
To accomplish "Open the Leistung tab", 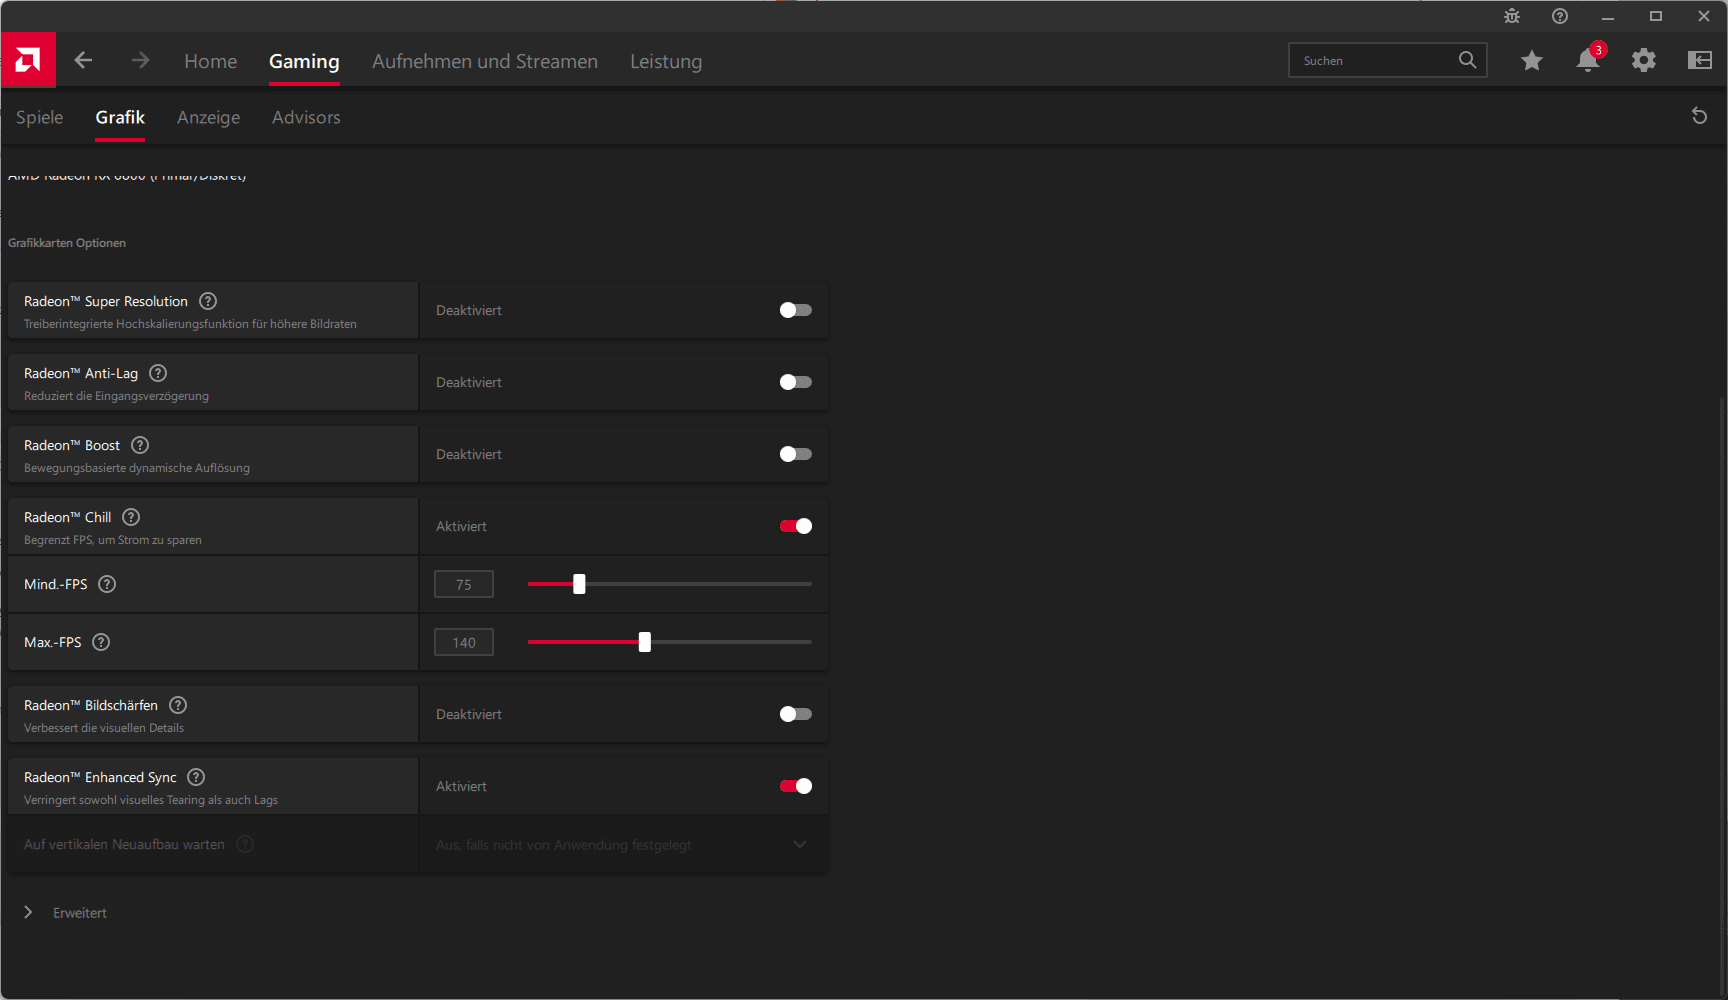I will 666,61.
